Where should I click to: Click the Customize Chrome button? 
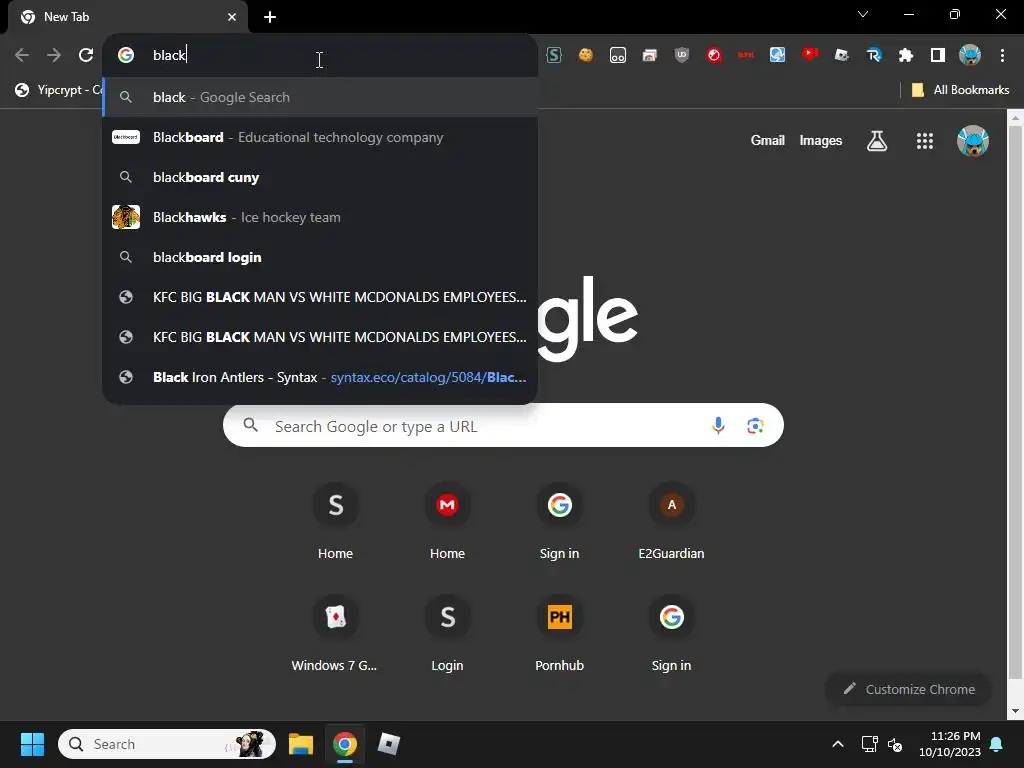click(909, 689)
